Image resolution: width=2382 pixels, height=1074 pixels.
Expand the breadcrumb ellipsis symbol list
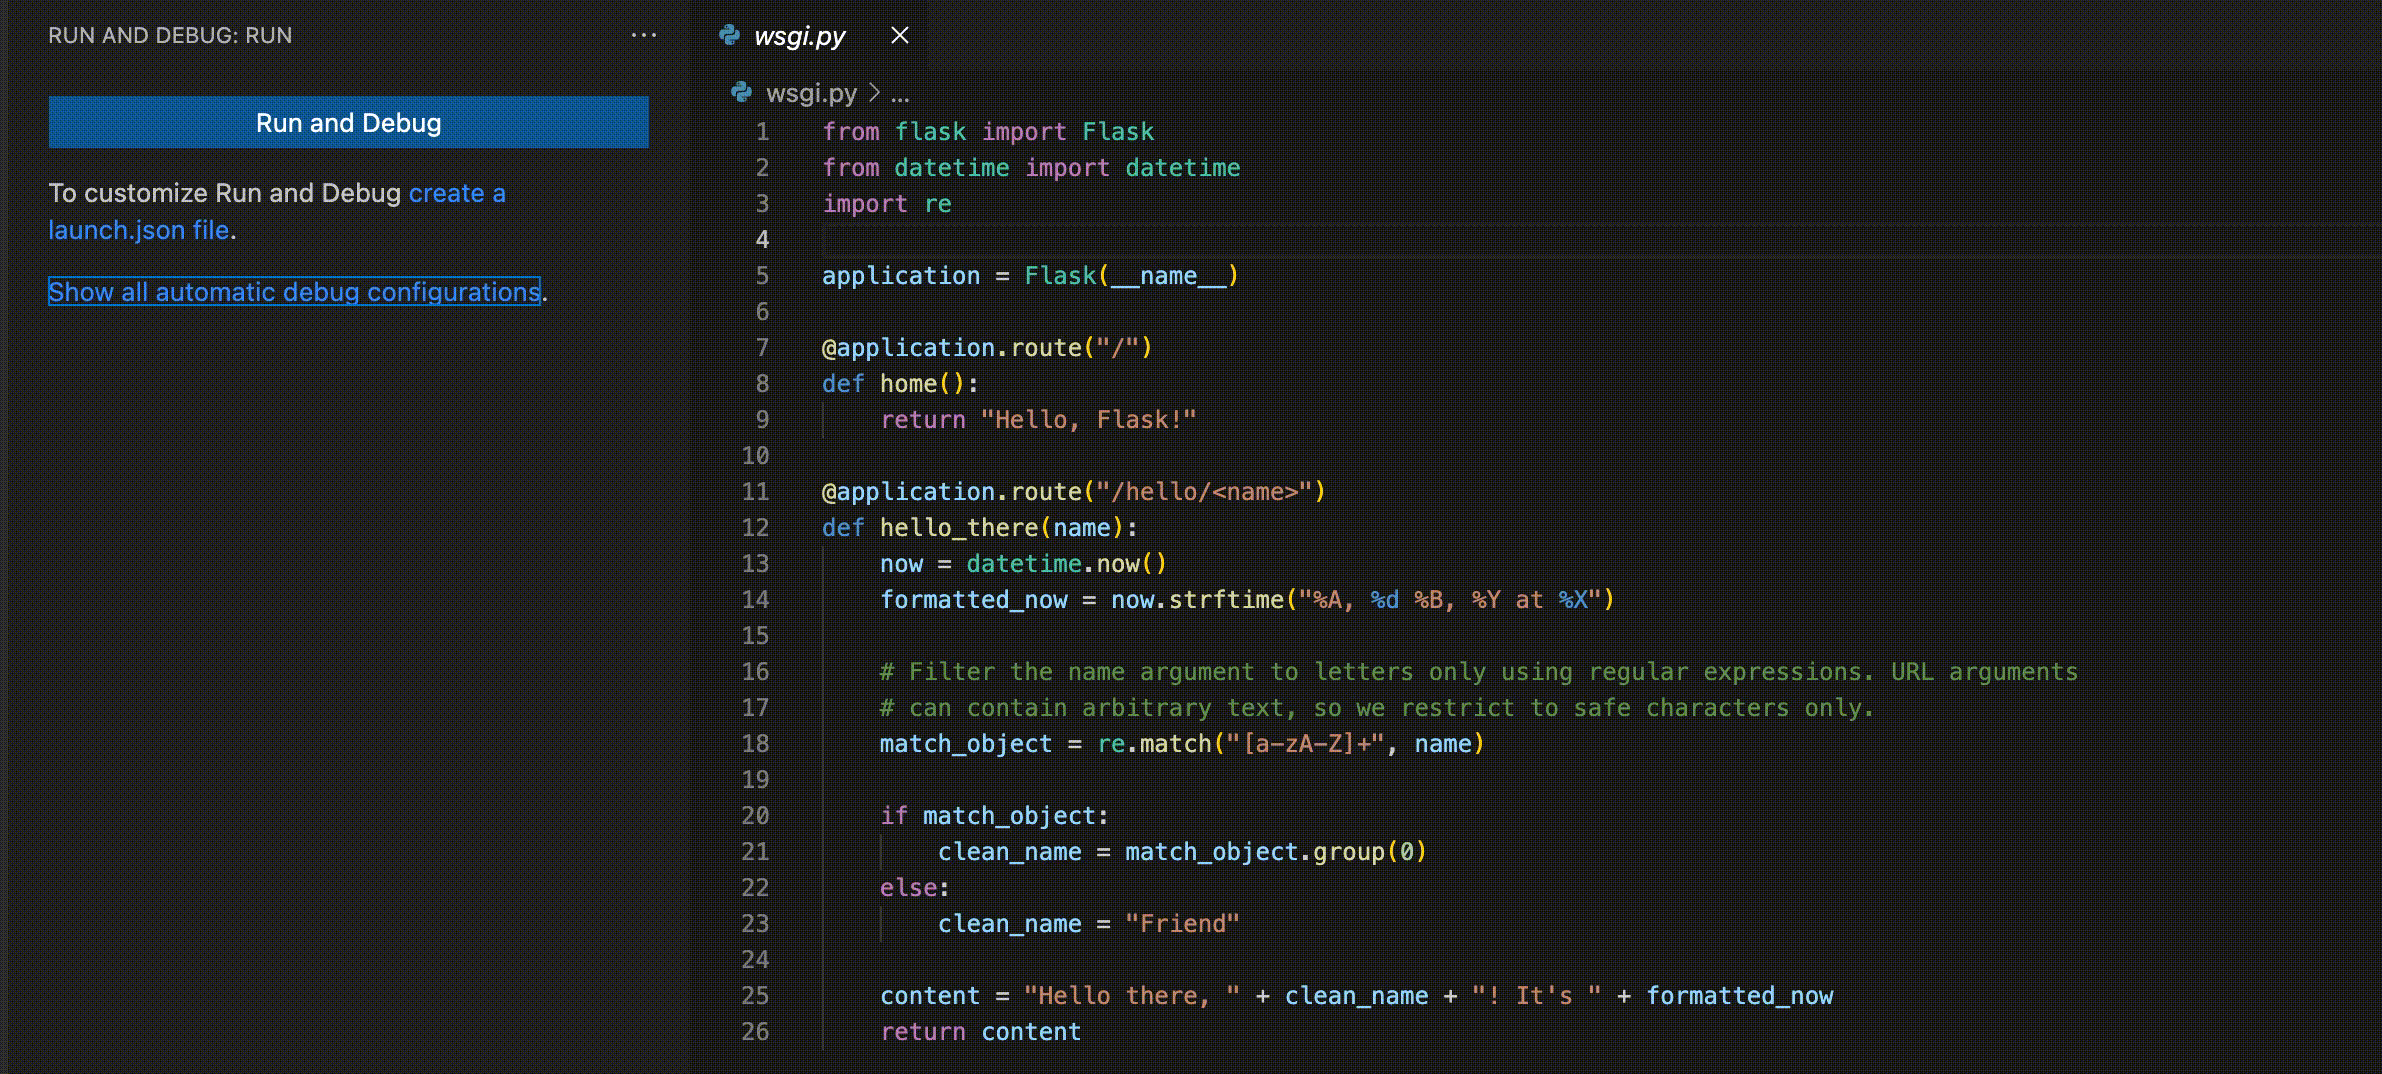click(900, 94)
